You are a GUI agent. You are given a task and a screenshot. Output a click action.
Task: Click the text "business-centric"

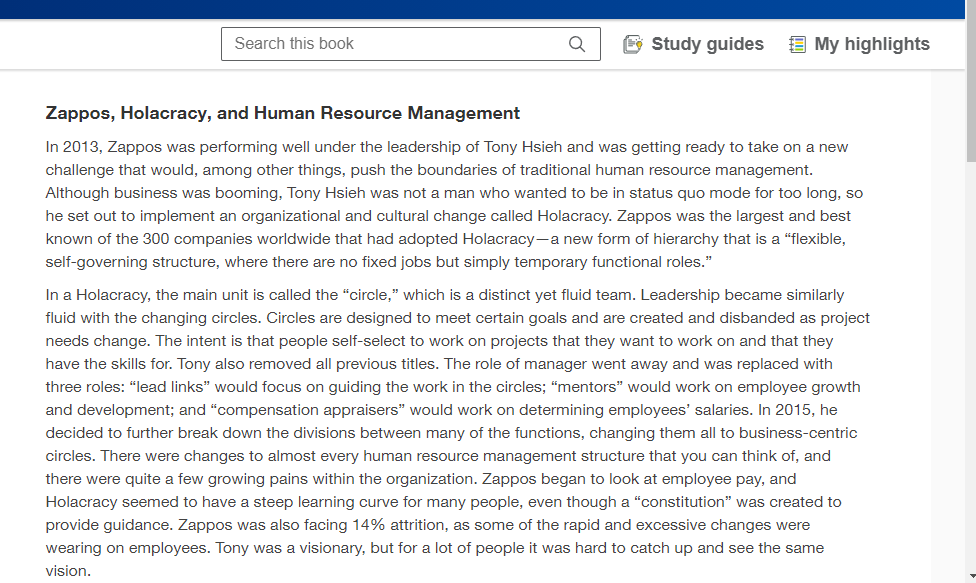(798, 433)
